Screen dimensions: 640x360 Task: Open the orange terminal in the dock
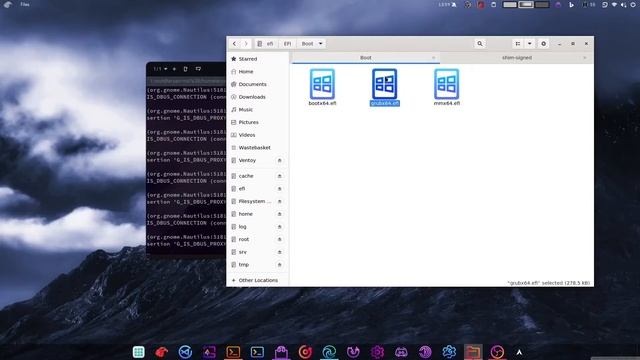click(233, 351)
